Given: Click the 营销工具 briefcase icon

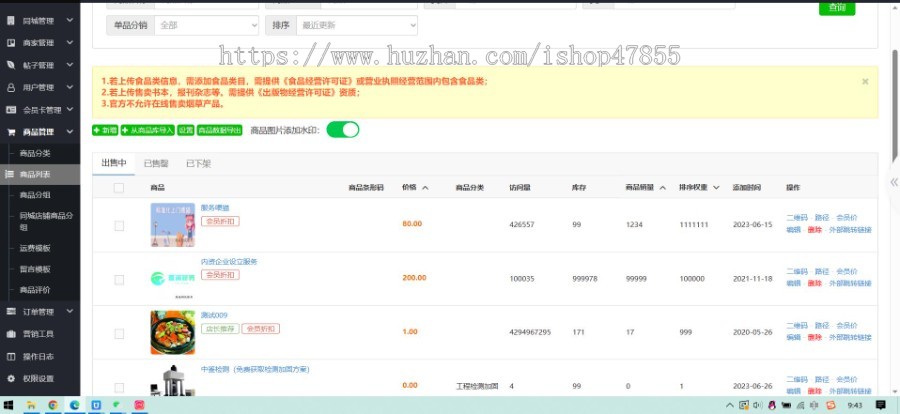Looking at the screenshot, I should click(x=11, y=334).
